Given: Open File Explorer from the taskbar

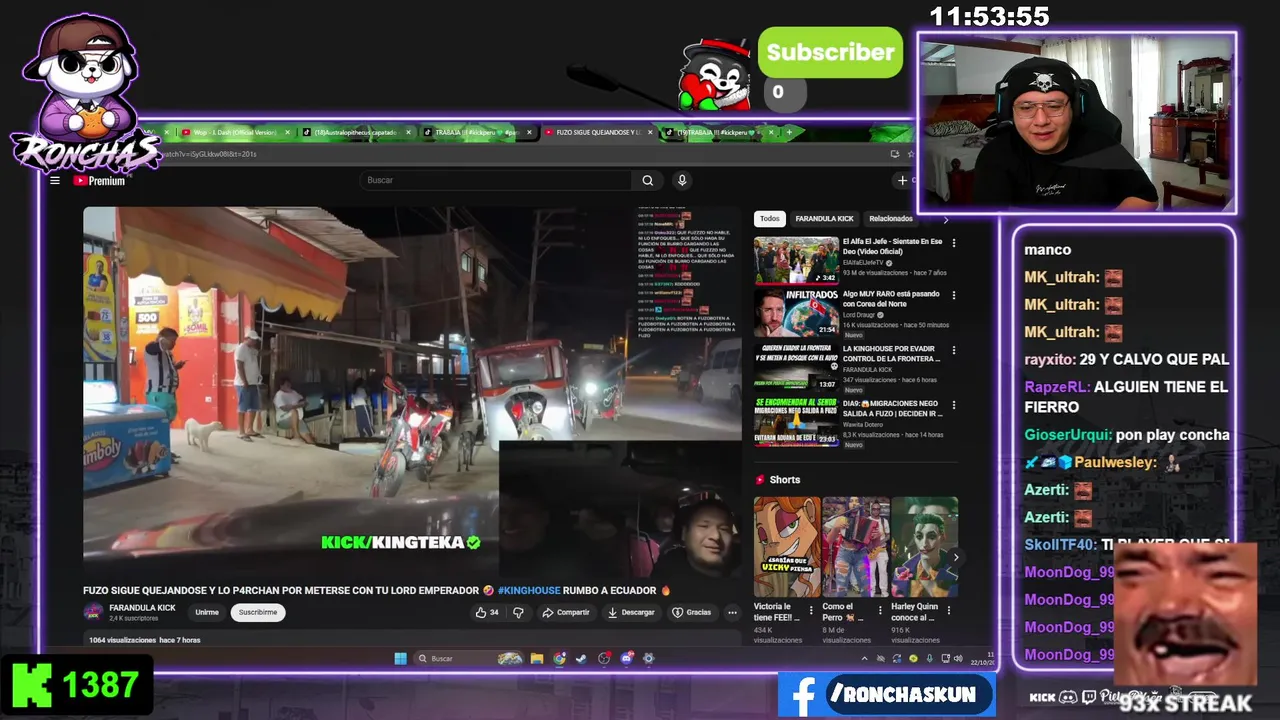Looking at the screenshot, I should [537, 658].
